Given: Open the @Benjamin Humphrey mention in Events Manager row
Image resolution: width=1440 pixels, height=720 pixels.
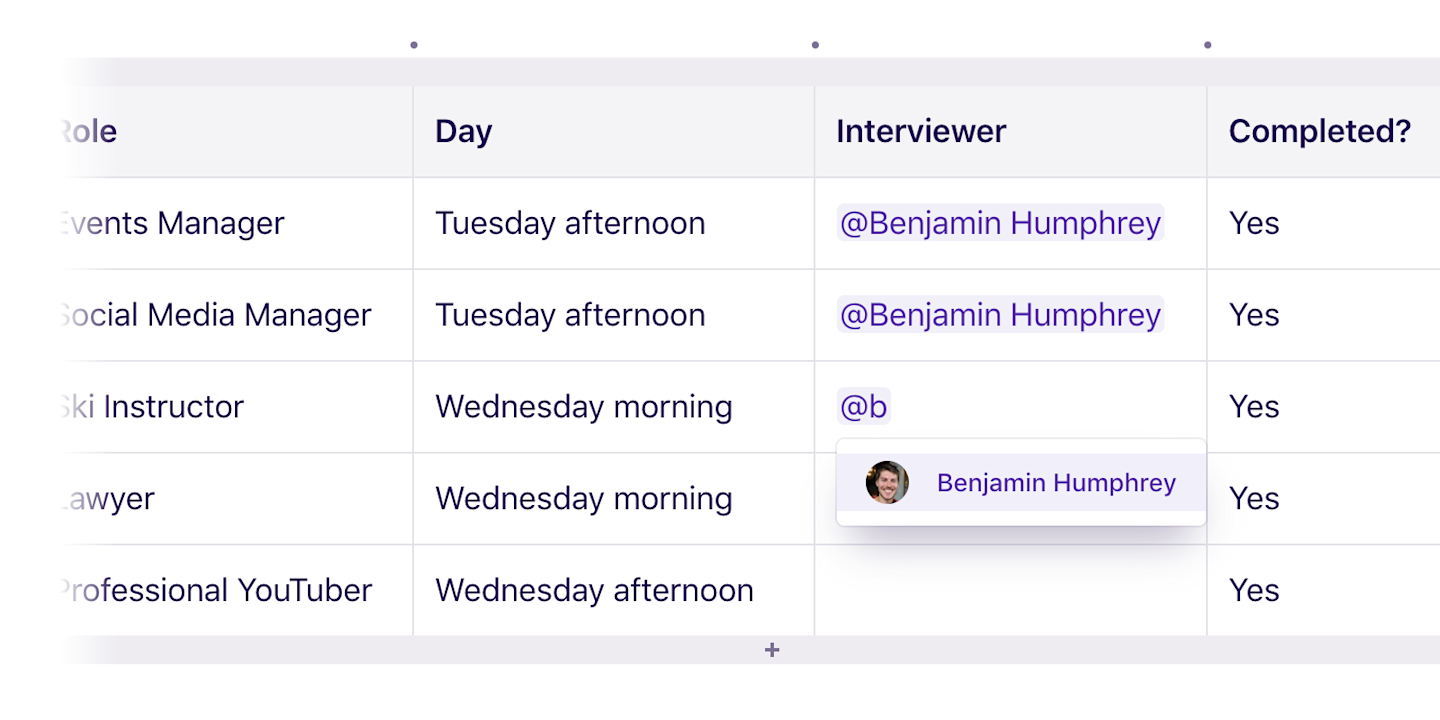Looking at the screenshot, I should 1000,223.
